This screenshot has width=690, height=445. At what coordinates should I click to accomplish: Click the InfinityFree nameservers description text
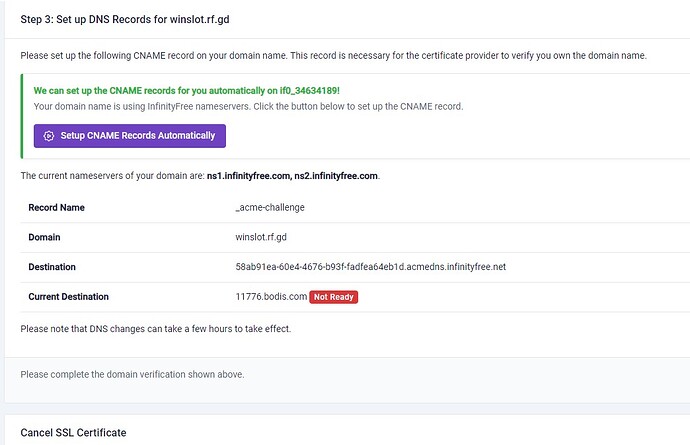pyautogui.click(x=248, y=106)
